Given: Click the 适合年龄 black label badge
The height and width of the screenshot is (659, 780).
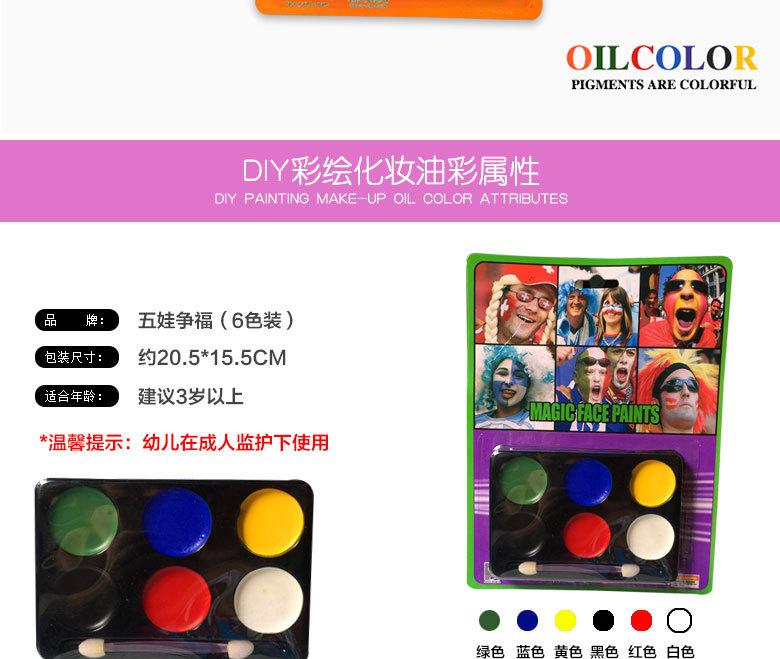Looking at the screenshot, I should tap(77, 396).
